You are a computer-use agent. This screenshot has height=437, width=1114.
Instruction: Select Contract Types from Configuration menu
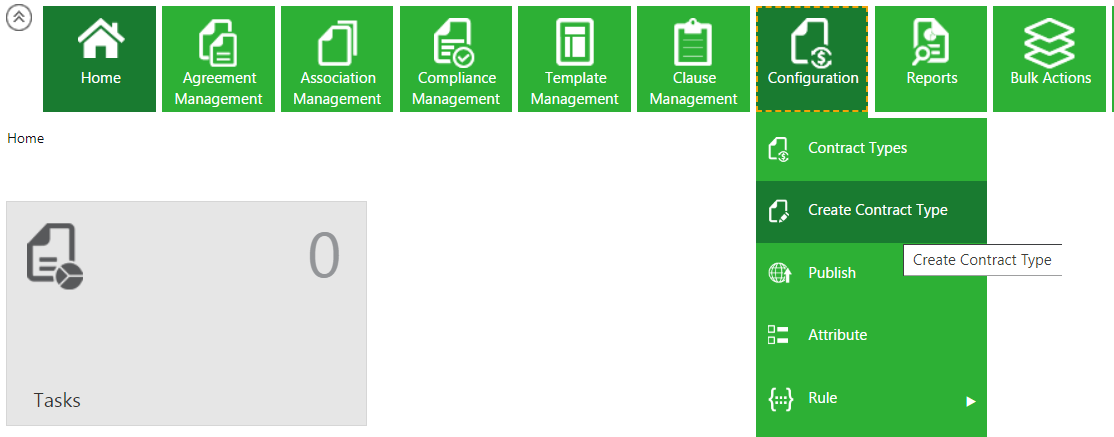click(x=857, y=148)
